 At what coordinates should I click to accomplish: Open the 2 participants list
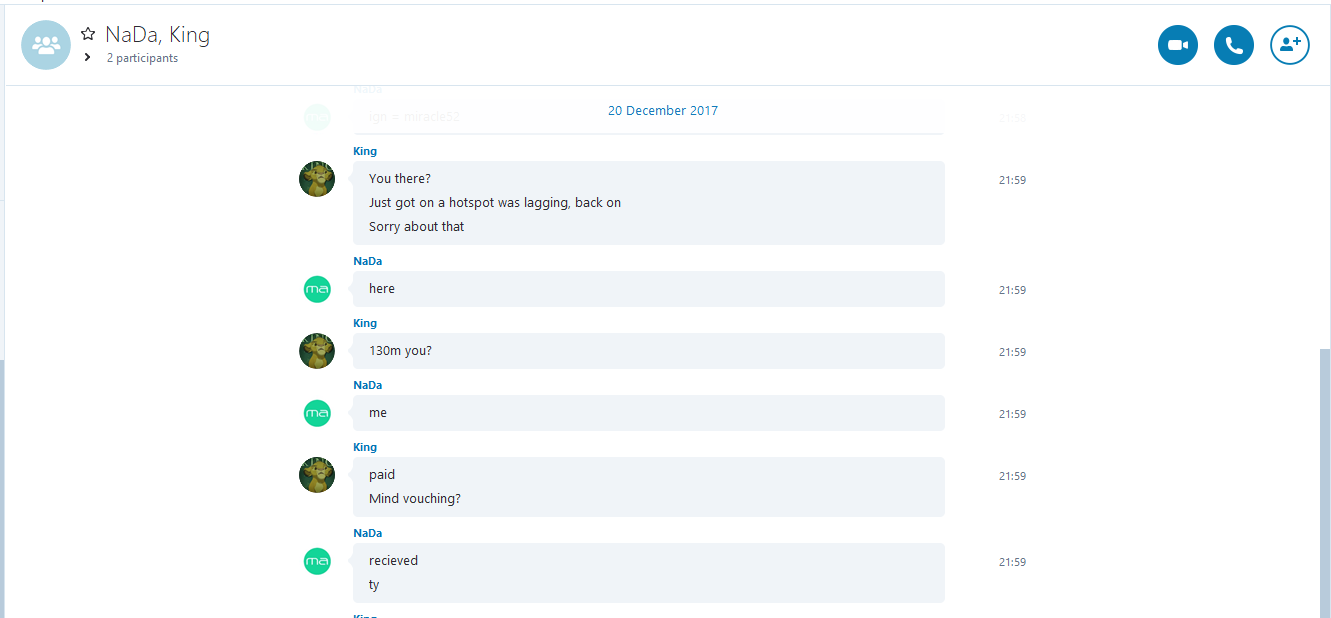click(142, 58)
